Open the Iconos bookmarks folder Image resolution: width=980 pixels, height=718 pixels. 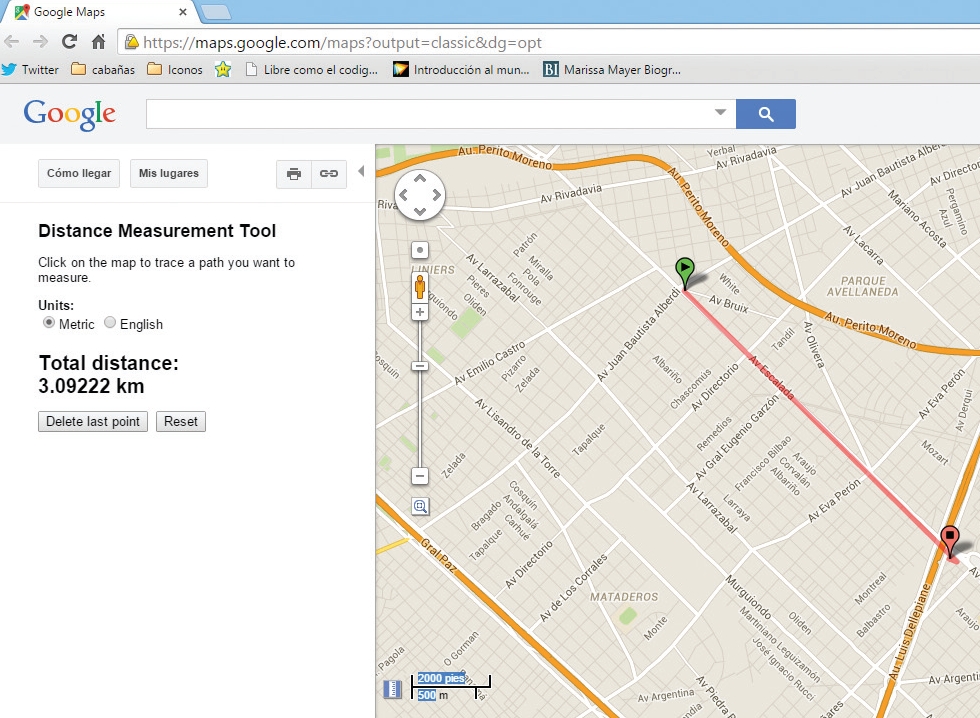click(175, 69)
